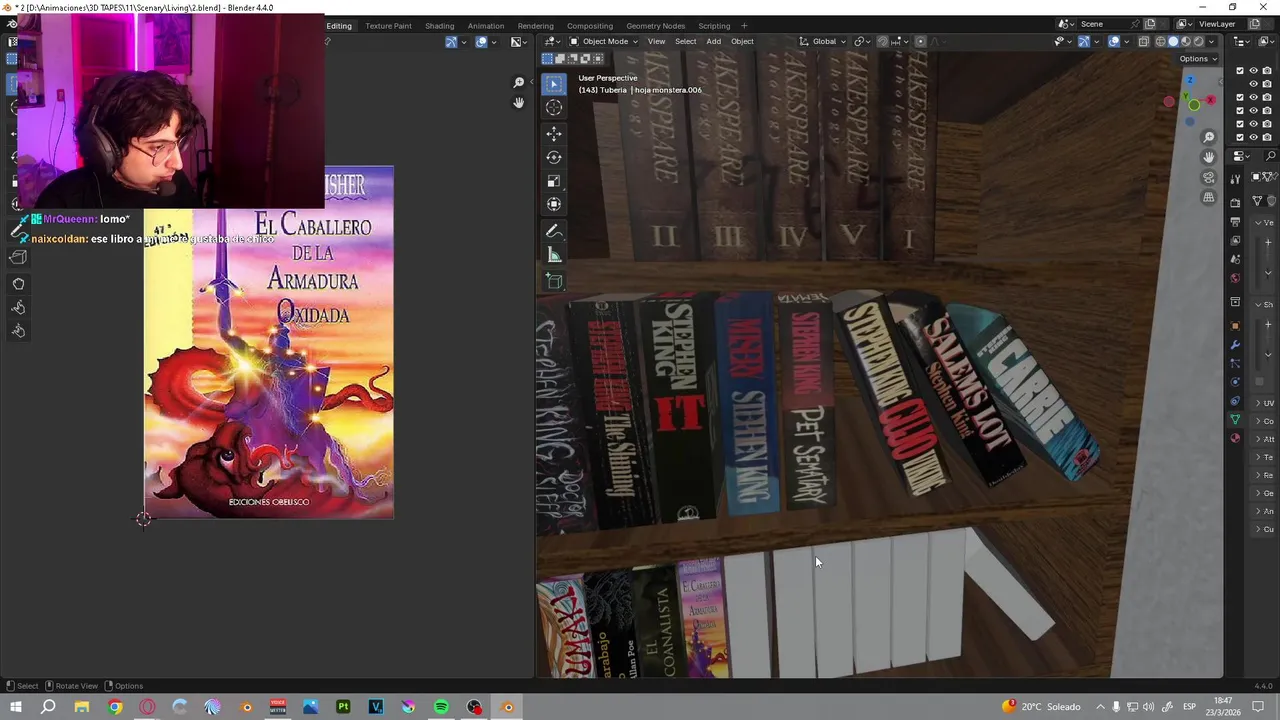
Task: Switch to wireframe viewport shading
Action: [x=1161, y=41]
